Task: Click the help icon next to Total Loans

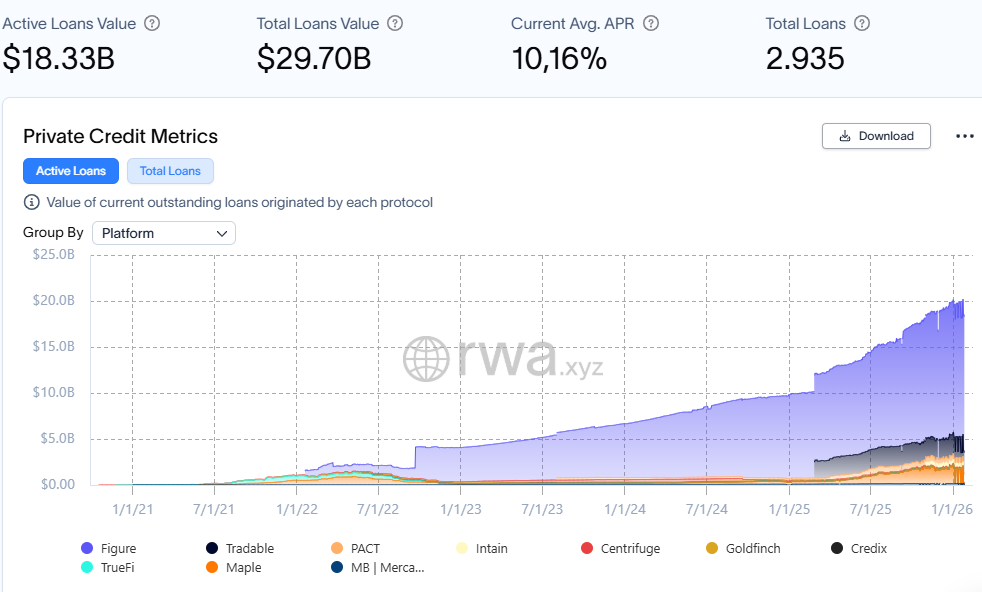Action: pyautogui.click(x=862, y=23)
